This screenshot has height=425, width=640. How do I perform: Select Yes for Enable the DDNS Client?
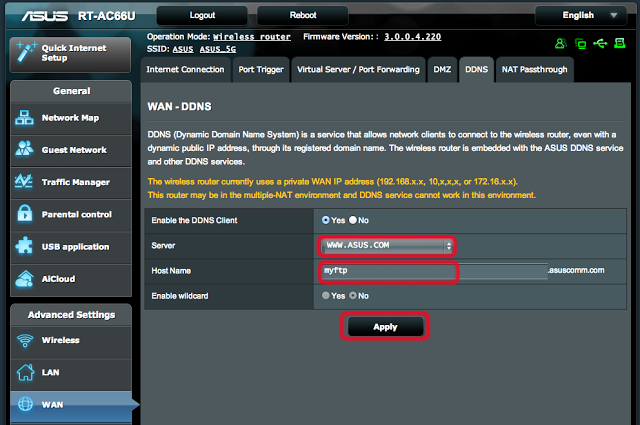[326, 220]
